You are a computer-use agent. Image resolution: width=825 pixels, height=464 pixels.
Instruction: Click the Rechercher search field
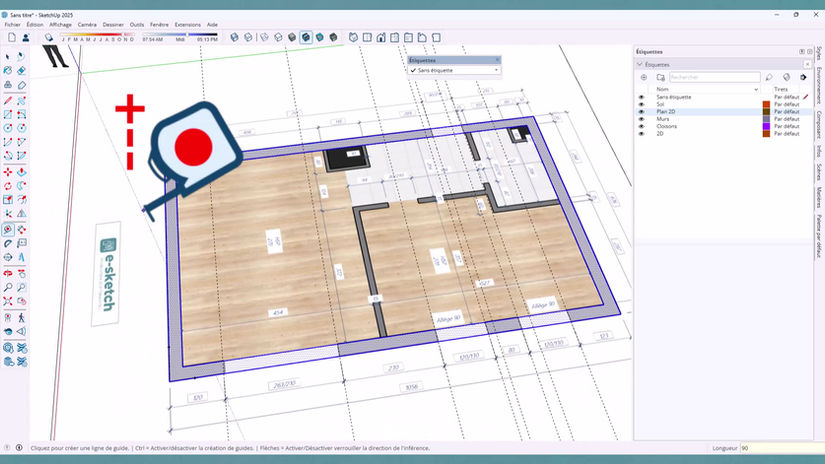tap(715, 77)
